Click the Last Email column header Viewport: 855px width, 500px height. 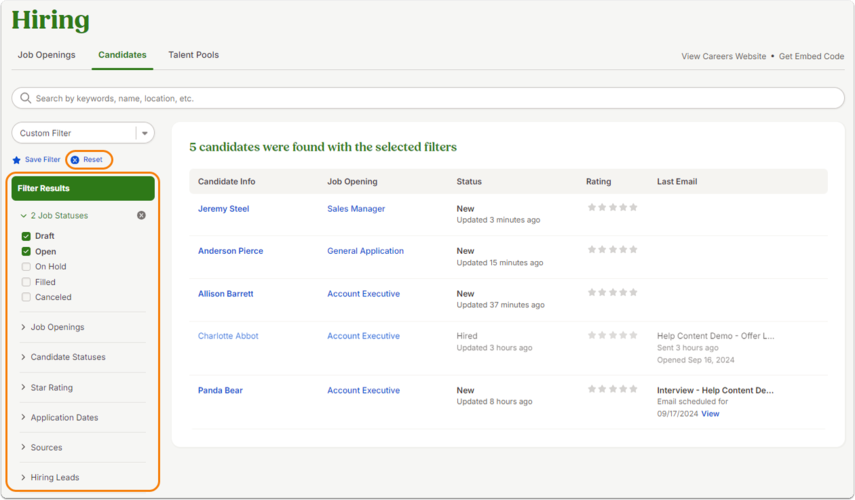coord(677,182)
